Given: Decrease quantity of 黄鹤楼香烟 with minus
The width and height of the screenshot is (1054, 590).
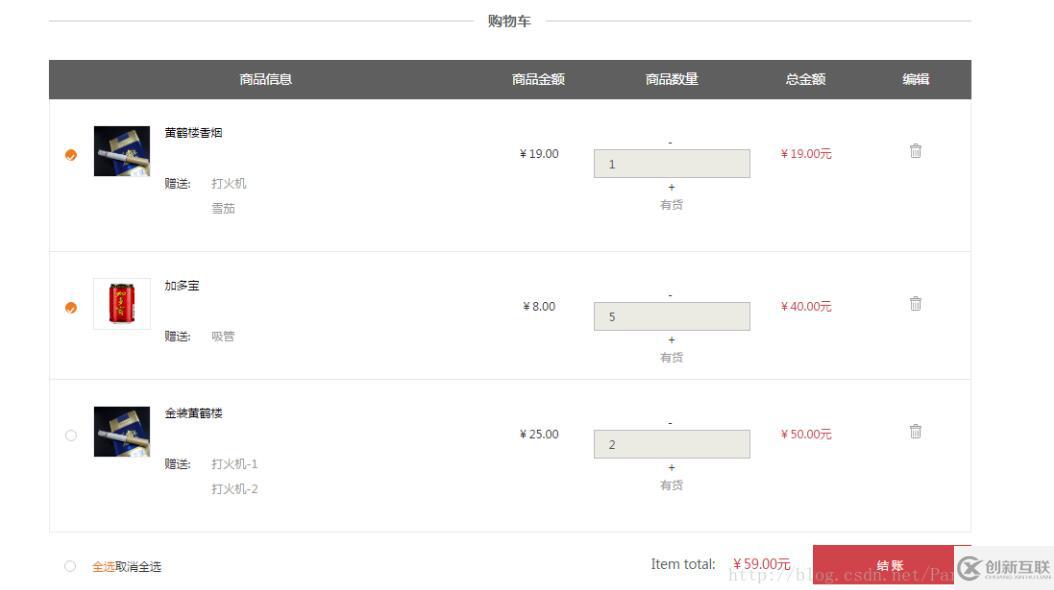Looking at the screenshot, I should pyautogui.click(x=671, y=142).
